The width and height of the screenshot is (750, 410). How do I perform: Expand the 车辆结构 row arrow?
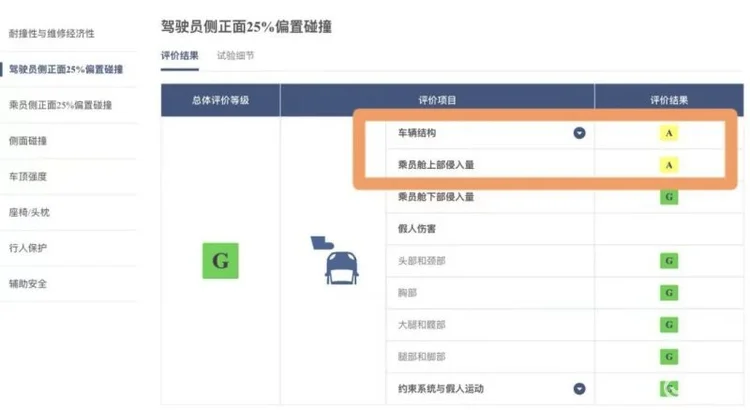coord(579,133)
